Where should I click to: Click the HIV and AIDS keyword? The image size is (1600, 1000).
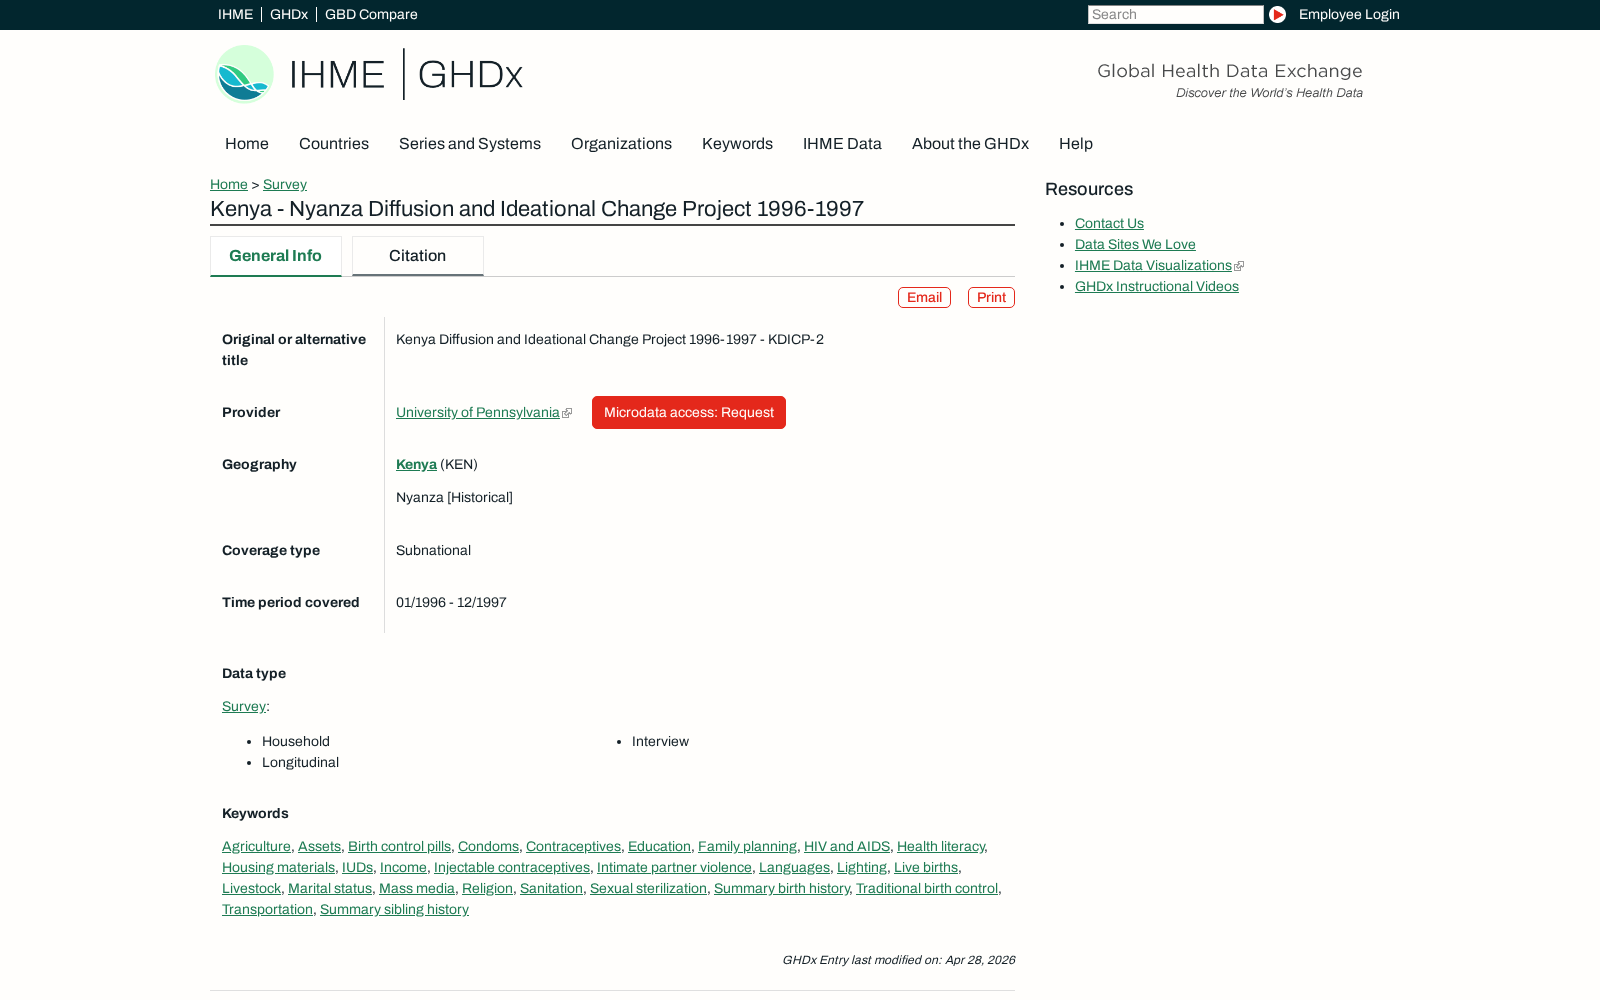847,846
